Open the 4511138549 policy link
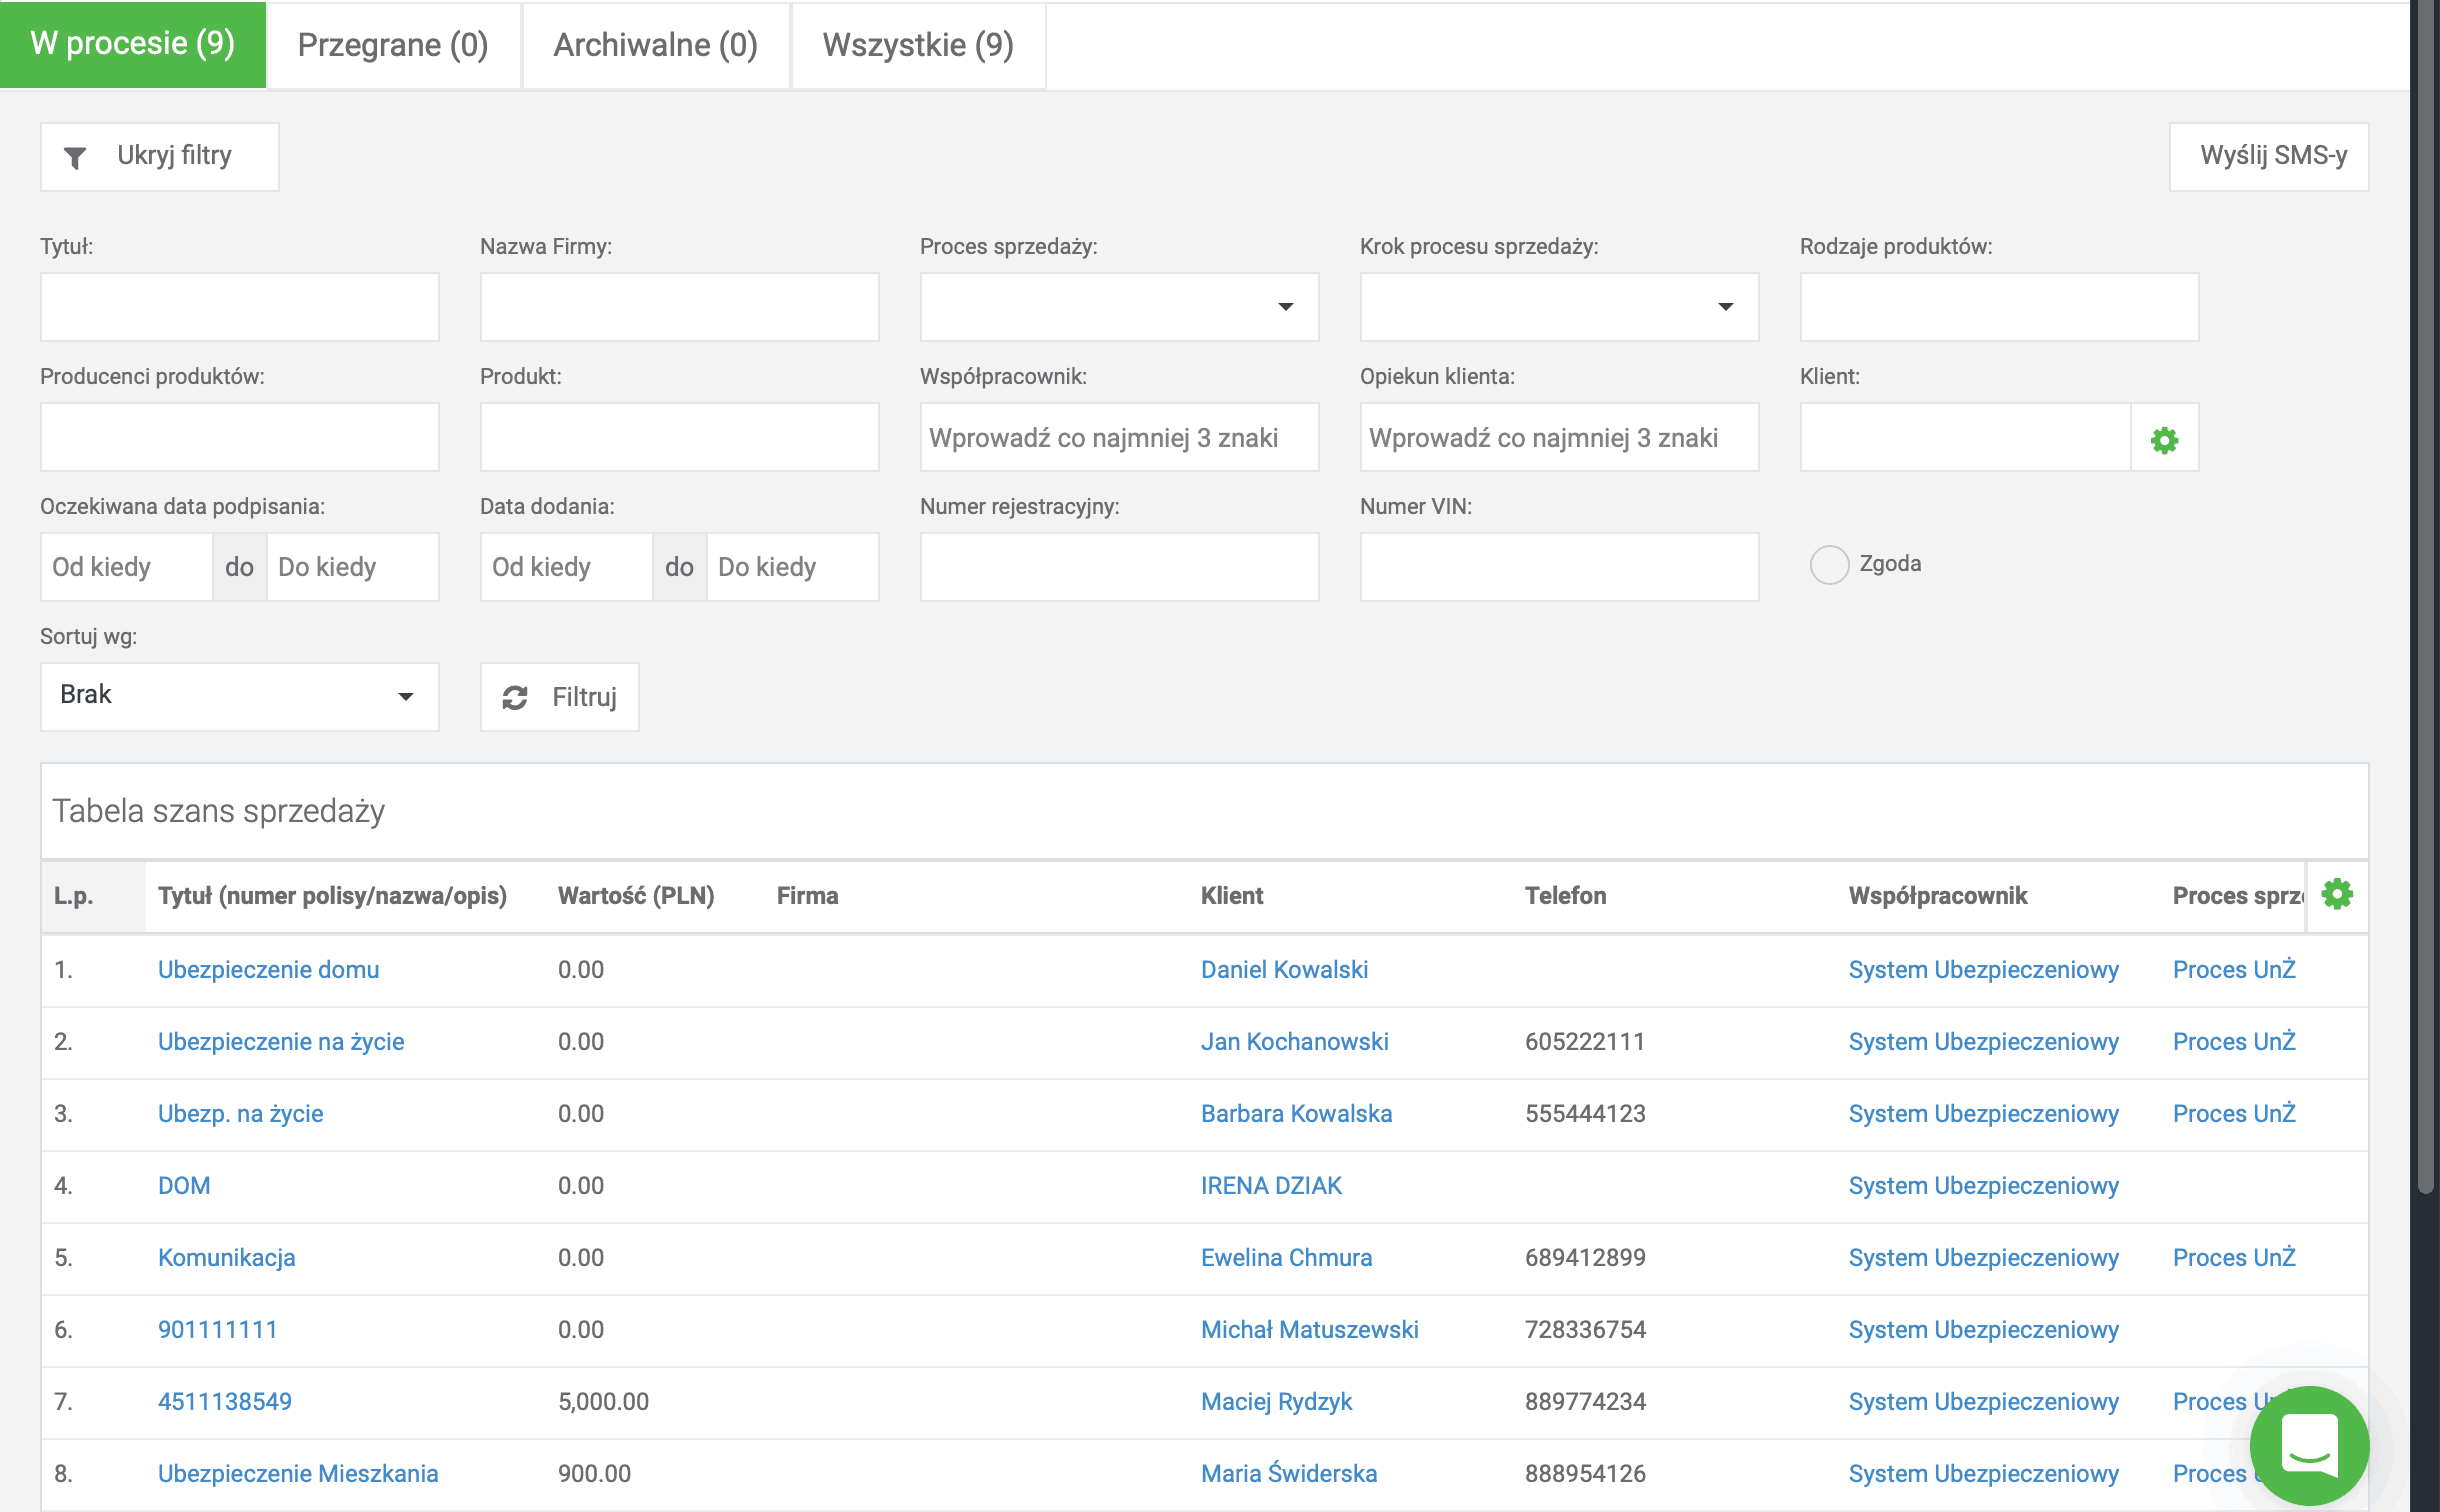The width and height of the screenshot is (2440, 1512). point(225,1402)
